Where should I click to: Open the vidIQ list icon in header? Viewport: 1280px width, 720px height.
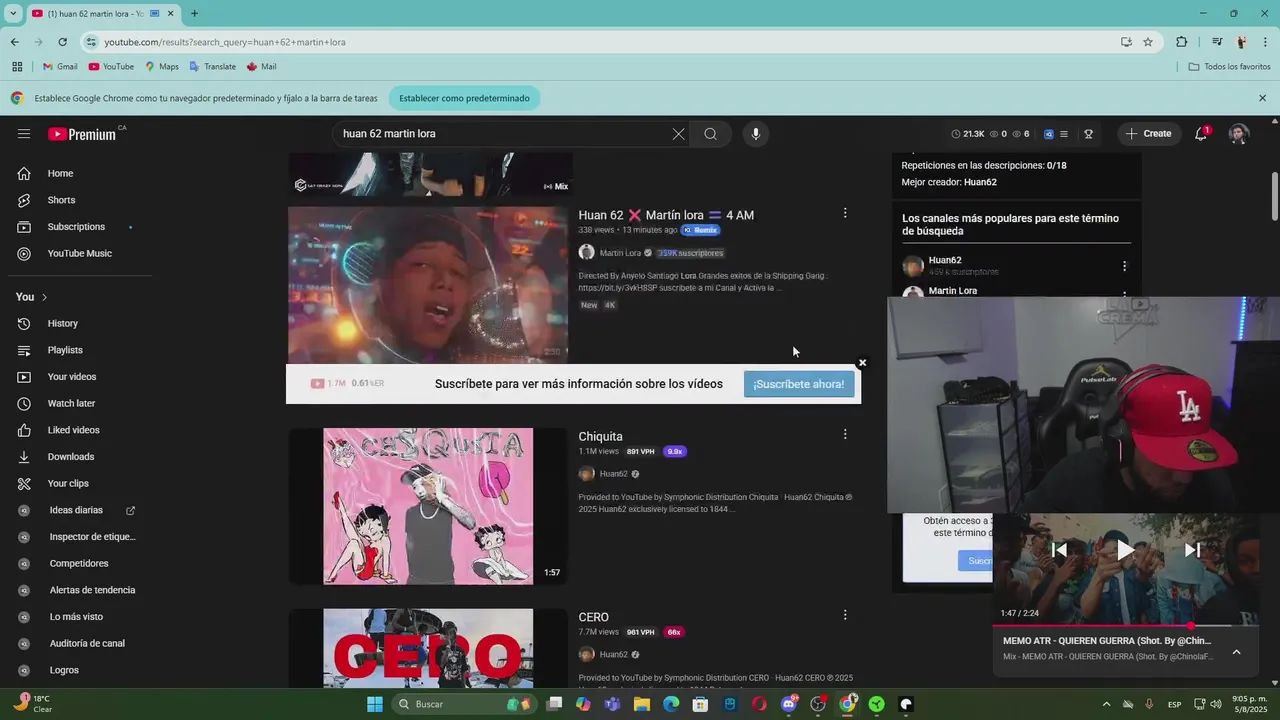[x=1064, y=134]
